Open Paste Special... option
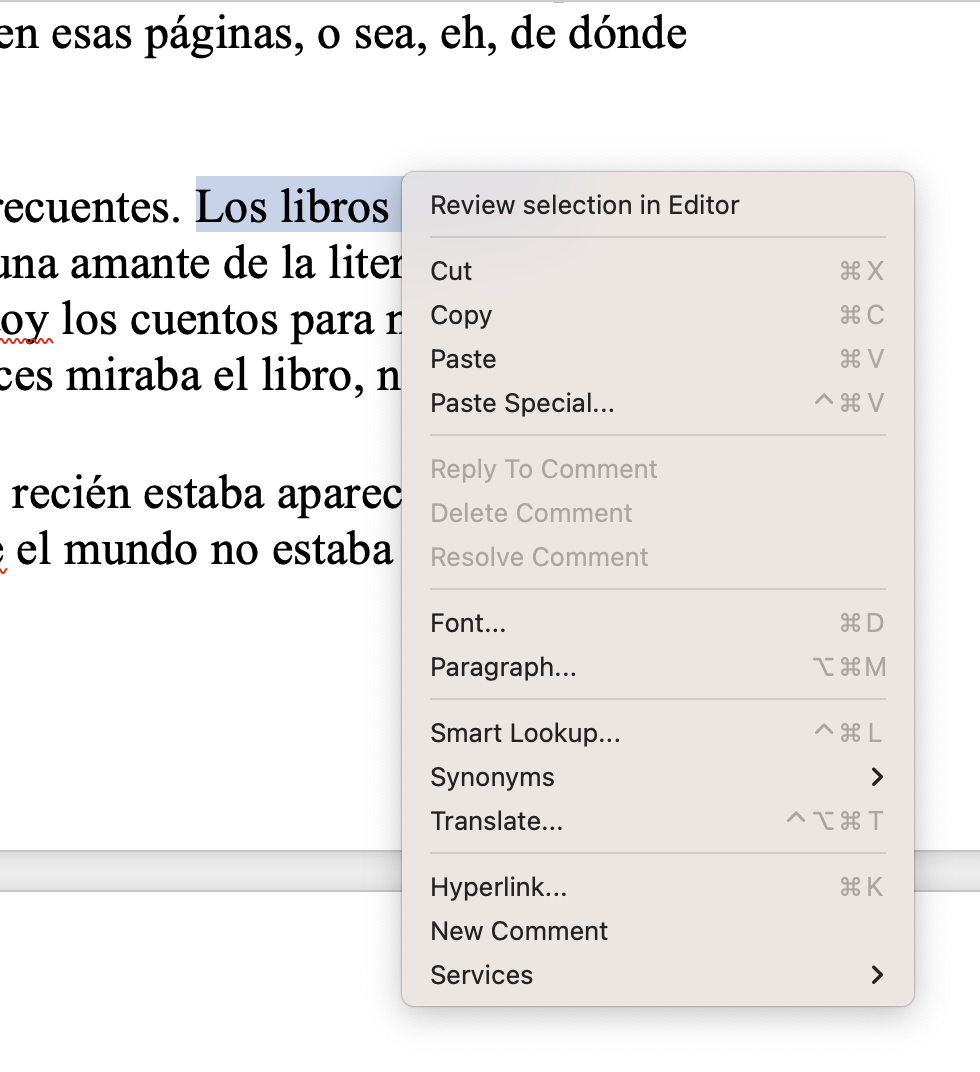 657,403
